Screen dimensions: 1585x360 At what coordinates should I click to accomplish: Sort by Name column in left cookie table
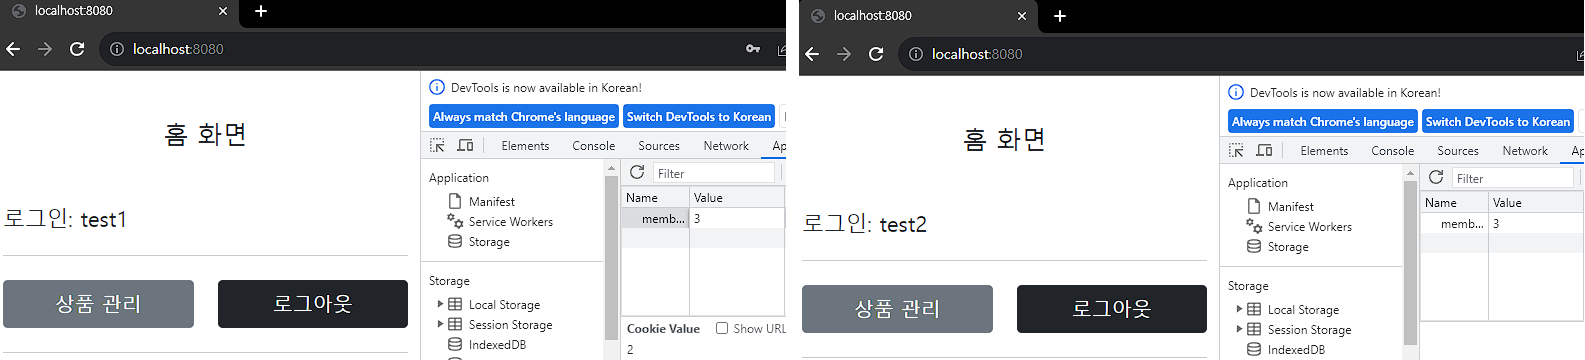pyautogui.click(x=655, y=198)
